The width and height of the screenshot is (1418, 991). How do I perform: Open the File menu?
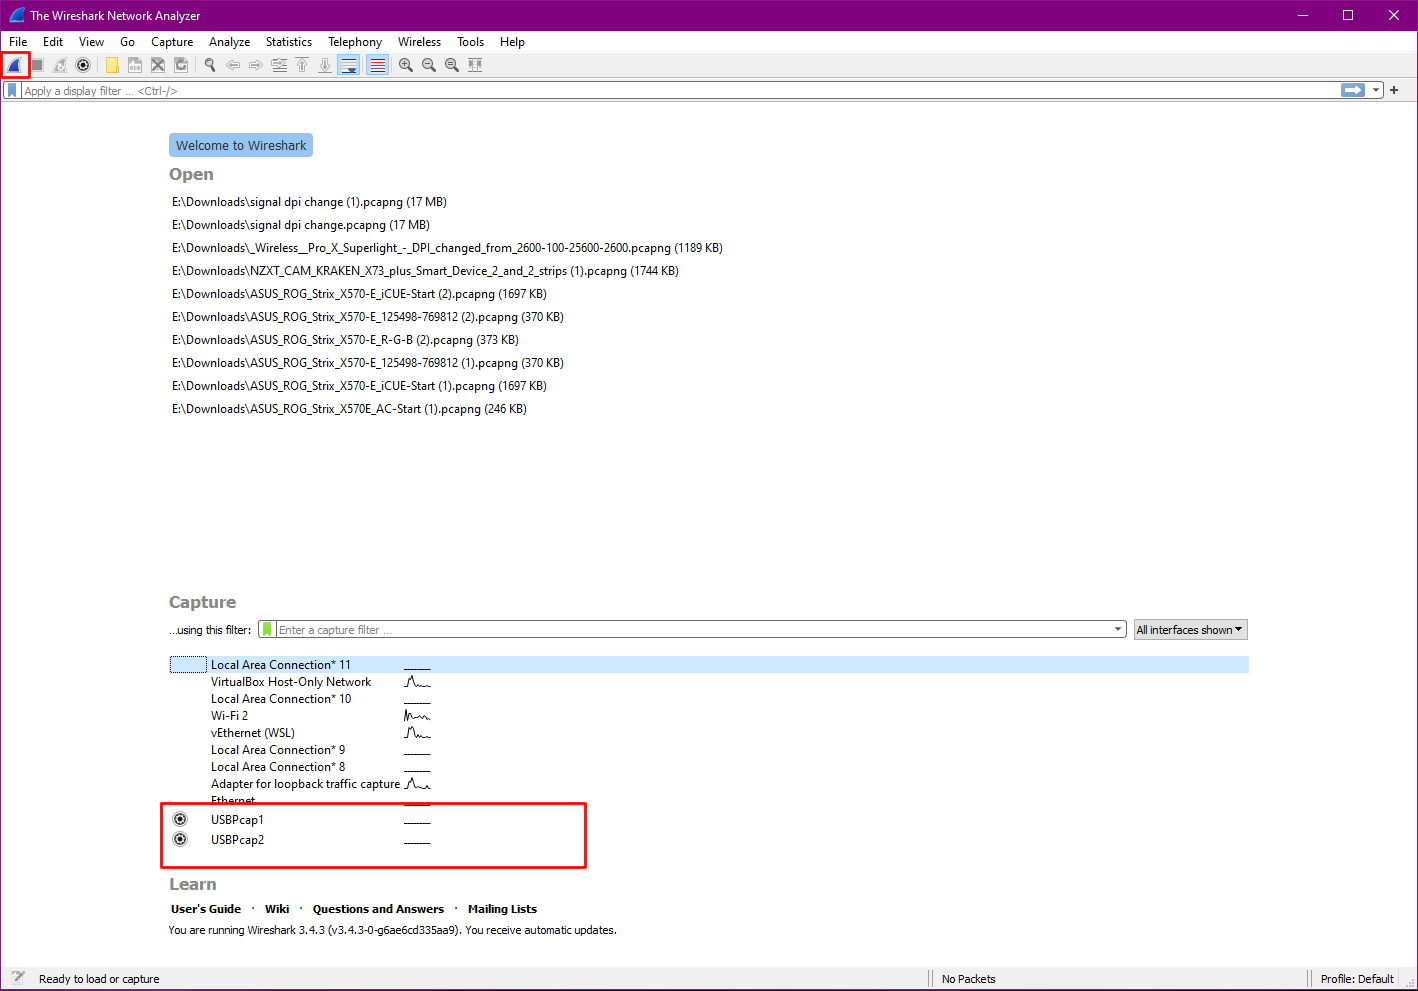click(18, 42)
